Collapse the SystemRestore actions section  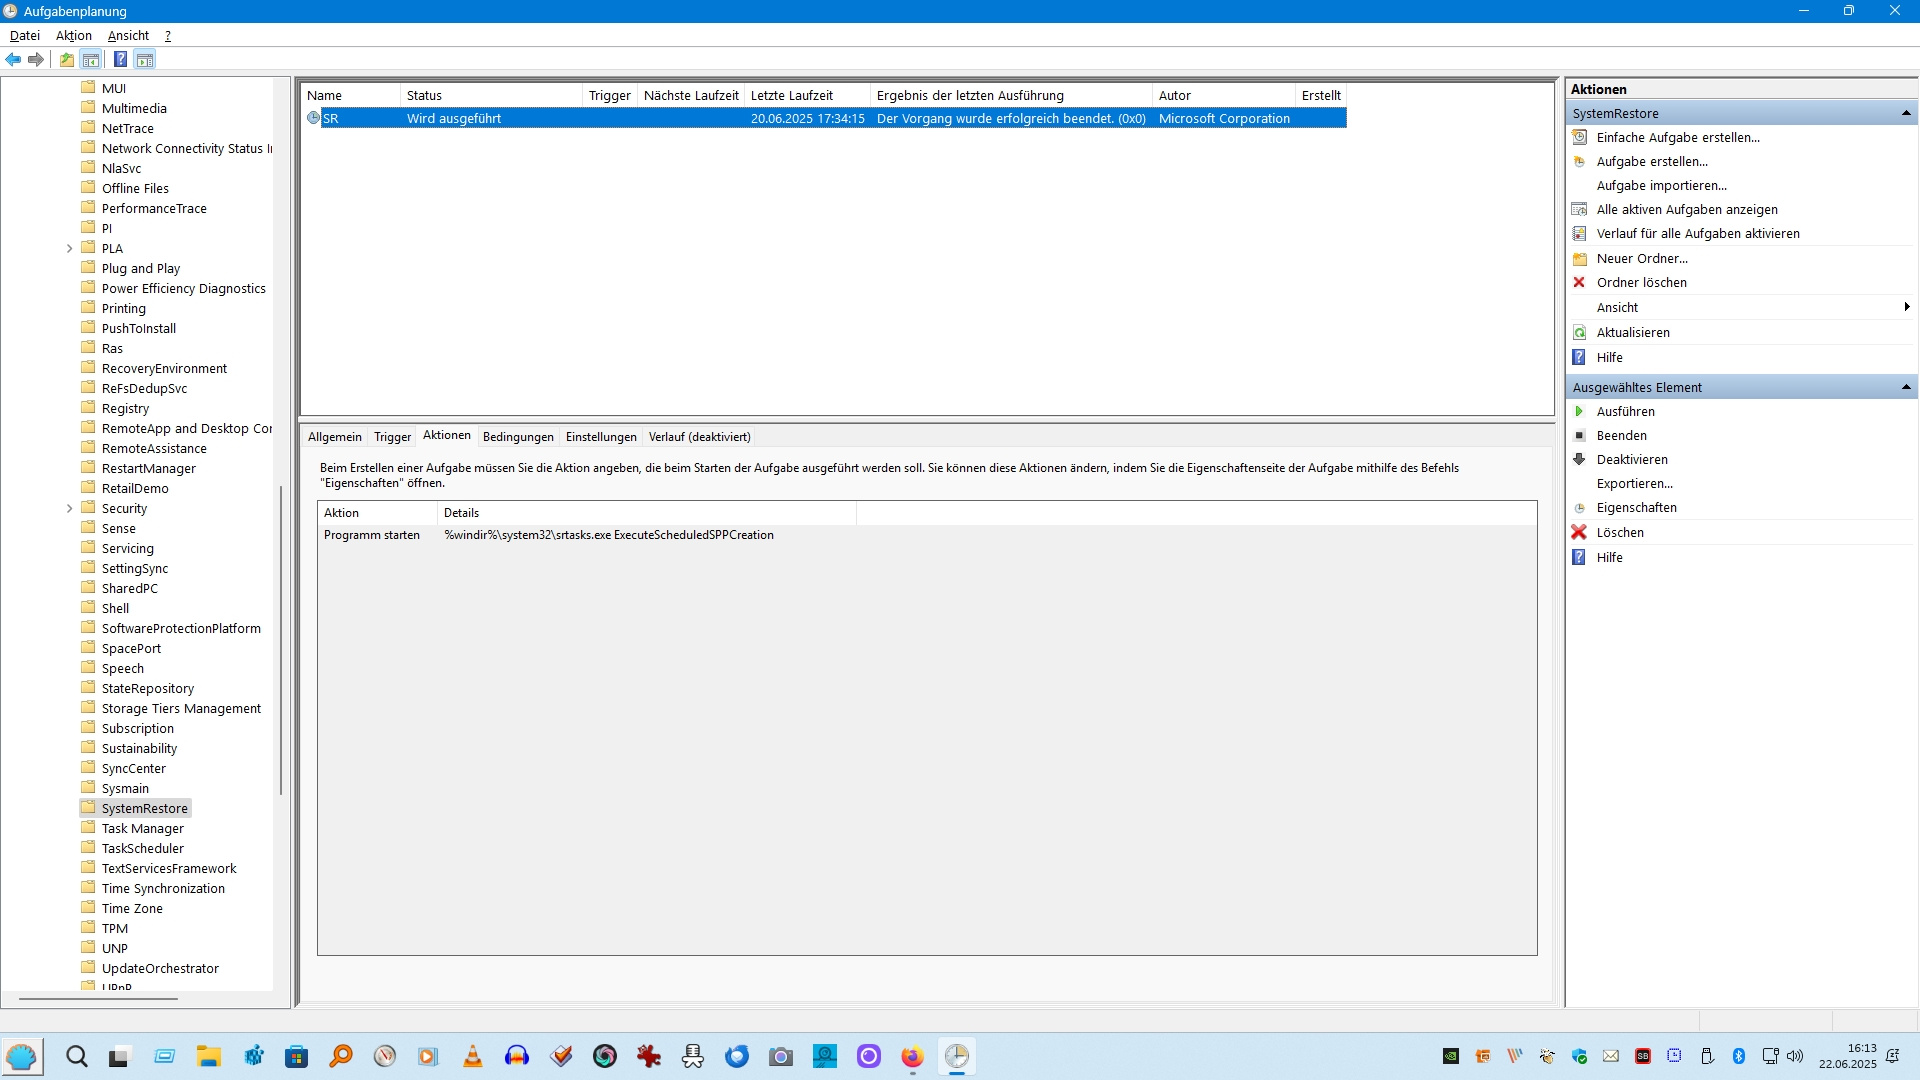tap(1906, 114)
